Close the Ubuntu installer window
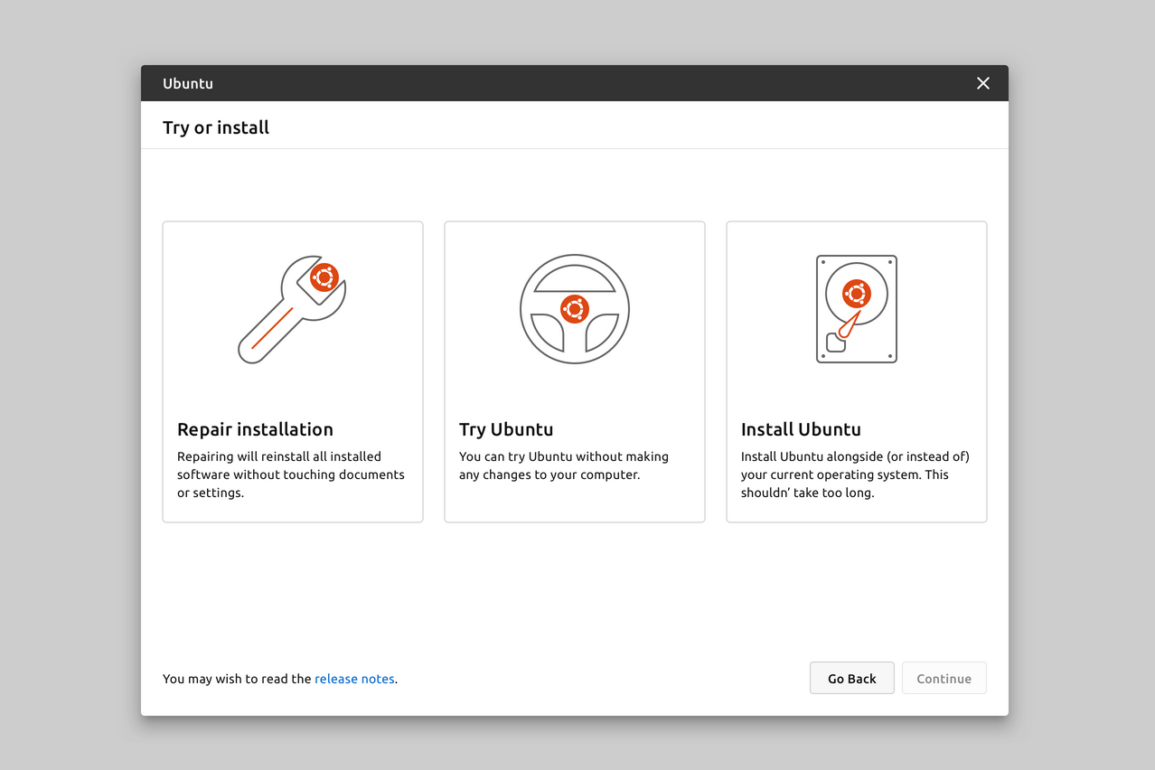The width and height of the screenshot is (1155, 770). point(982,83)
